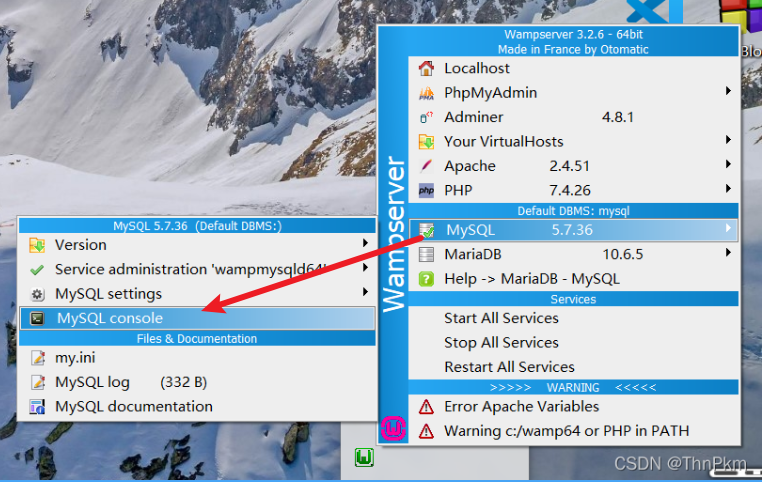This screenshot has height=483, width=762.
Task: Select the MySQL menu entry
Action: pos(573,230)
